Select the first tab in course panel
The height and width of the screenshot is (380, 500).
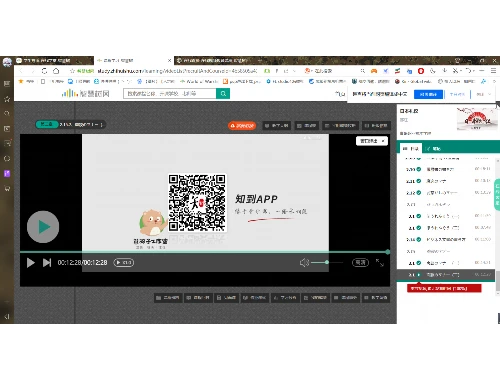tap(410, 149)
